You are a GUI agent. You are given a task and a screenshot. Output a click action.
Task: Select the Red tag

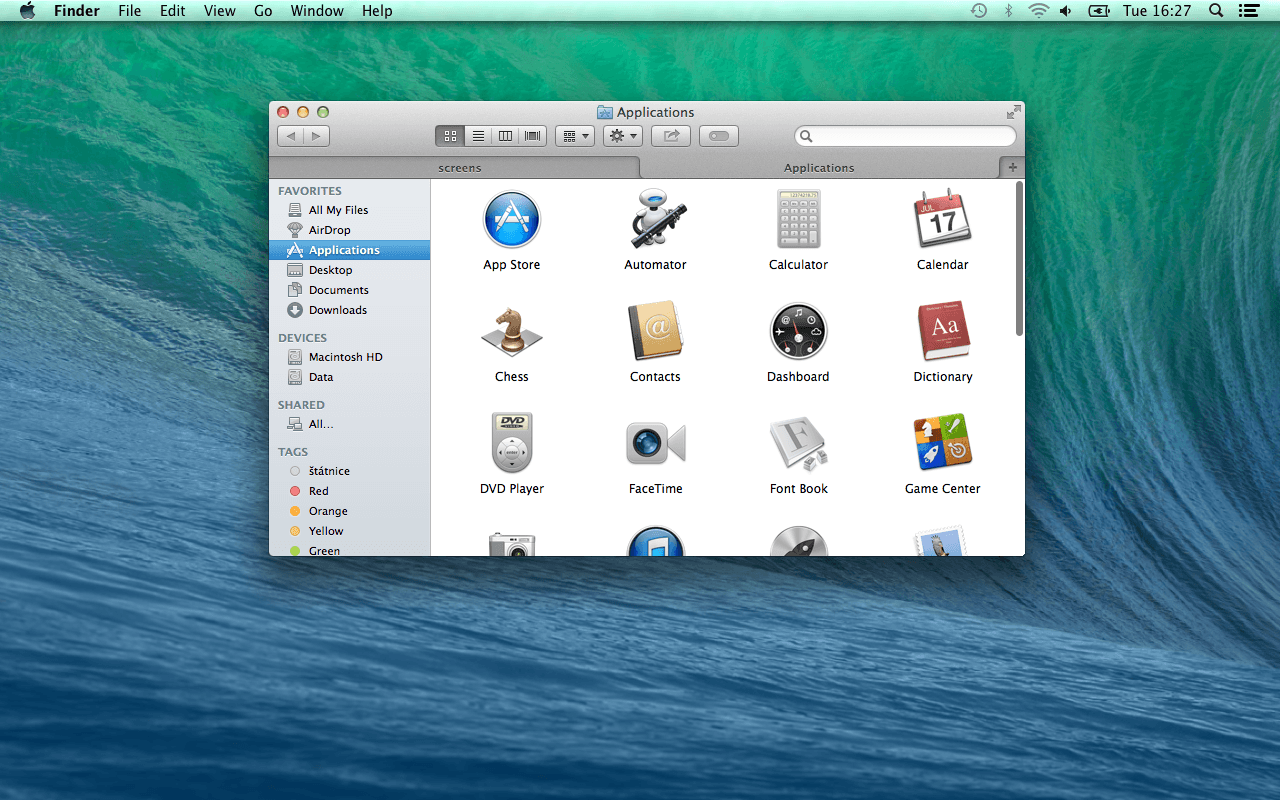pyautogui.click(x=349, y=491)
